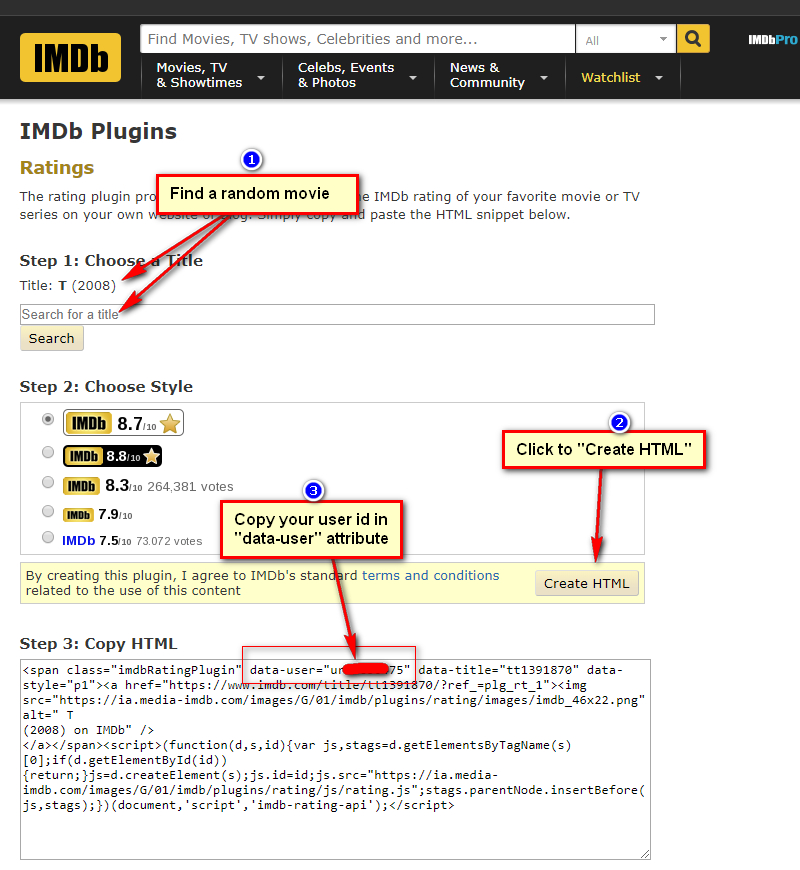
Task: Click the black 8.8 rating badge
Action: pos(112,456)
